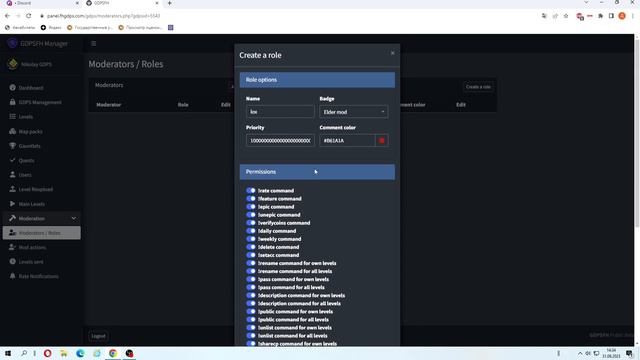The image size is (640, 360).
Task: Click the Map packs sidebar icon
Action: point(12,131)
